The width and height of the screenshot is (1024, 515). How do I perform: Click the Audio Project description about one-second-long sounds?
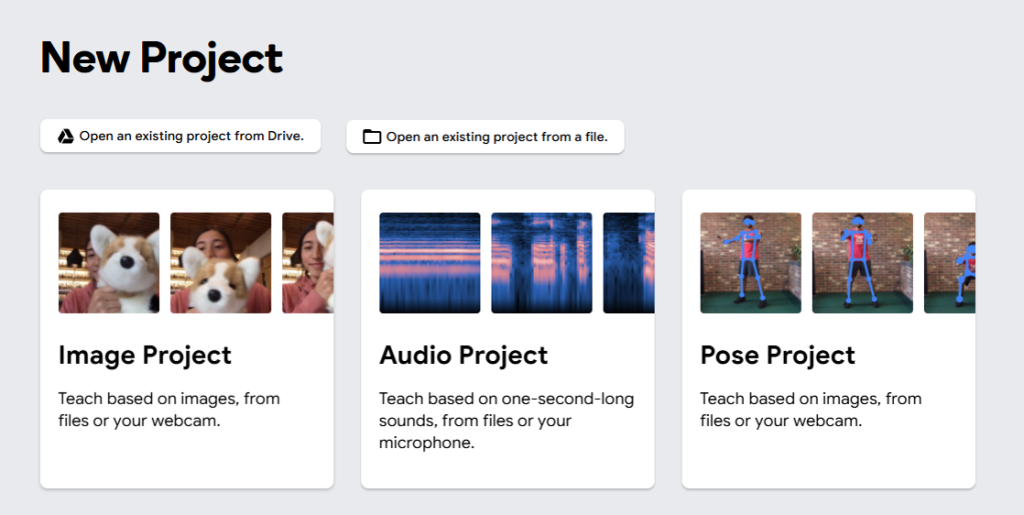point(506,420)
